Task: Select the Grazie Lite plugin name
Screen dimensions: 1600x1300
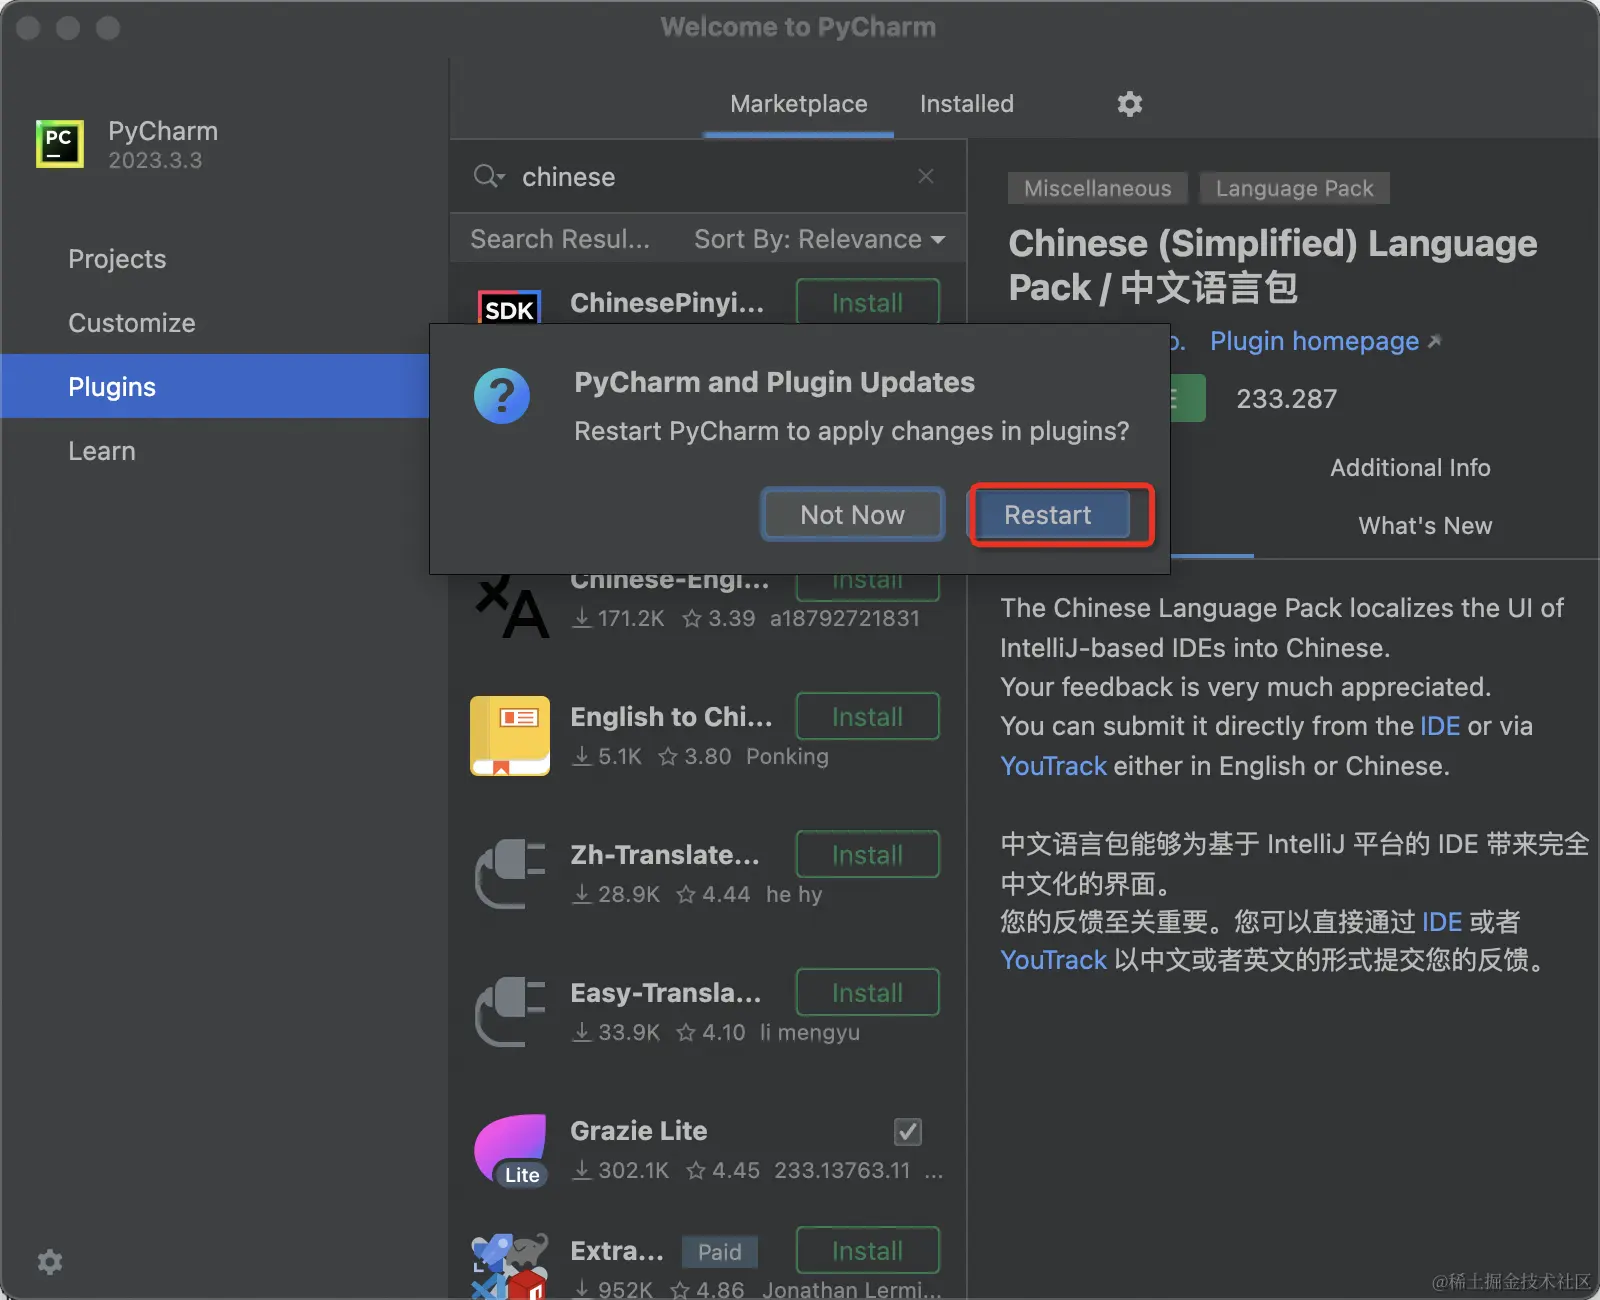Action: tap(639, 1131)
